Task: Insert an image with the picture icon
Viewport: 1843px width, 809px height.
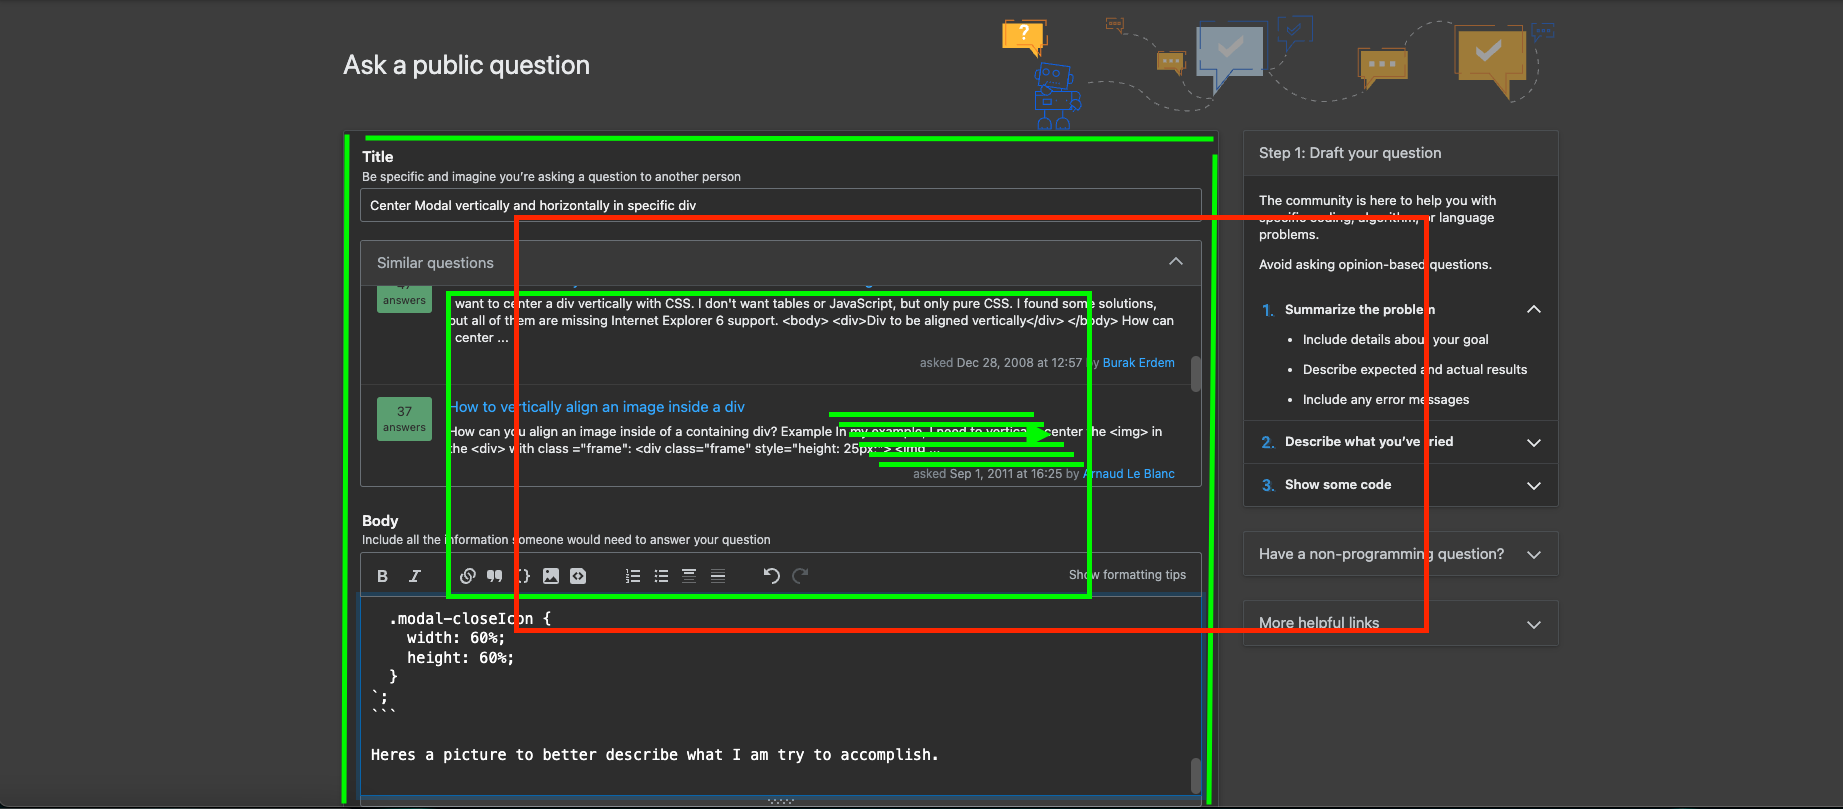Action: tap(551, 576)
